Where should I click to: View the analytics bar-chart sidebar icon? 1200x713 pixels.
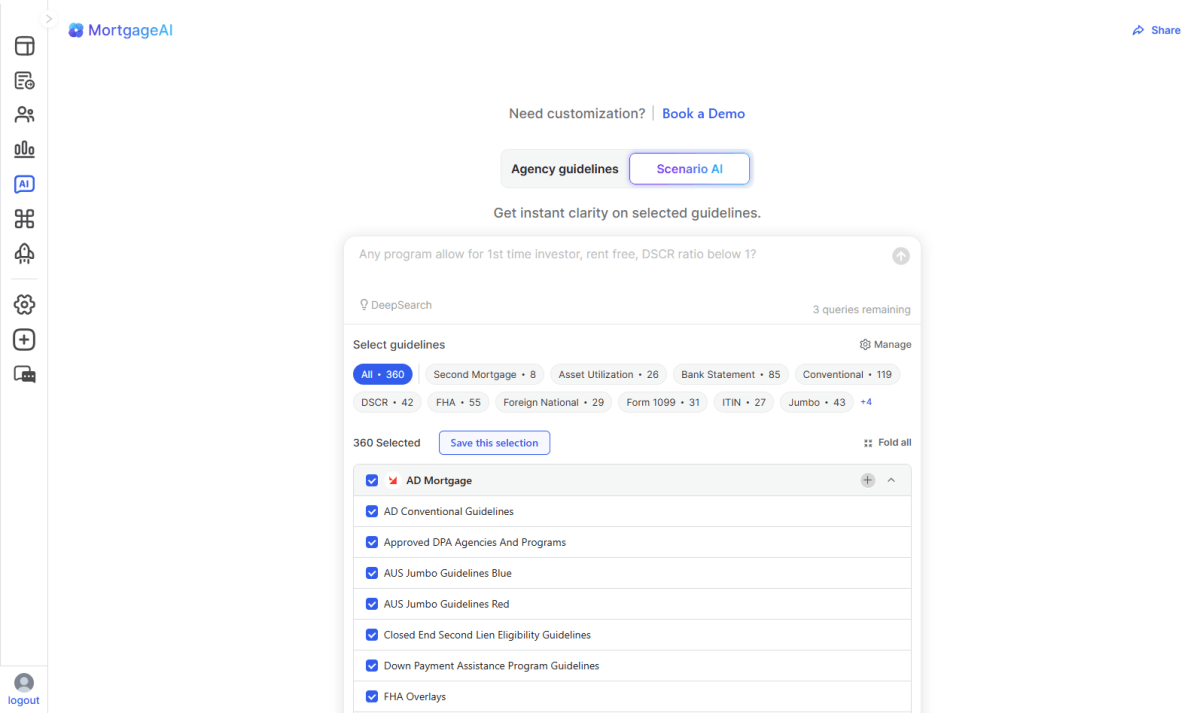click(24, 149)
